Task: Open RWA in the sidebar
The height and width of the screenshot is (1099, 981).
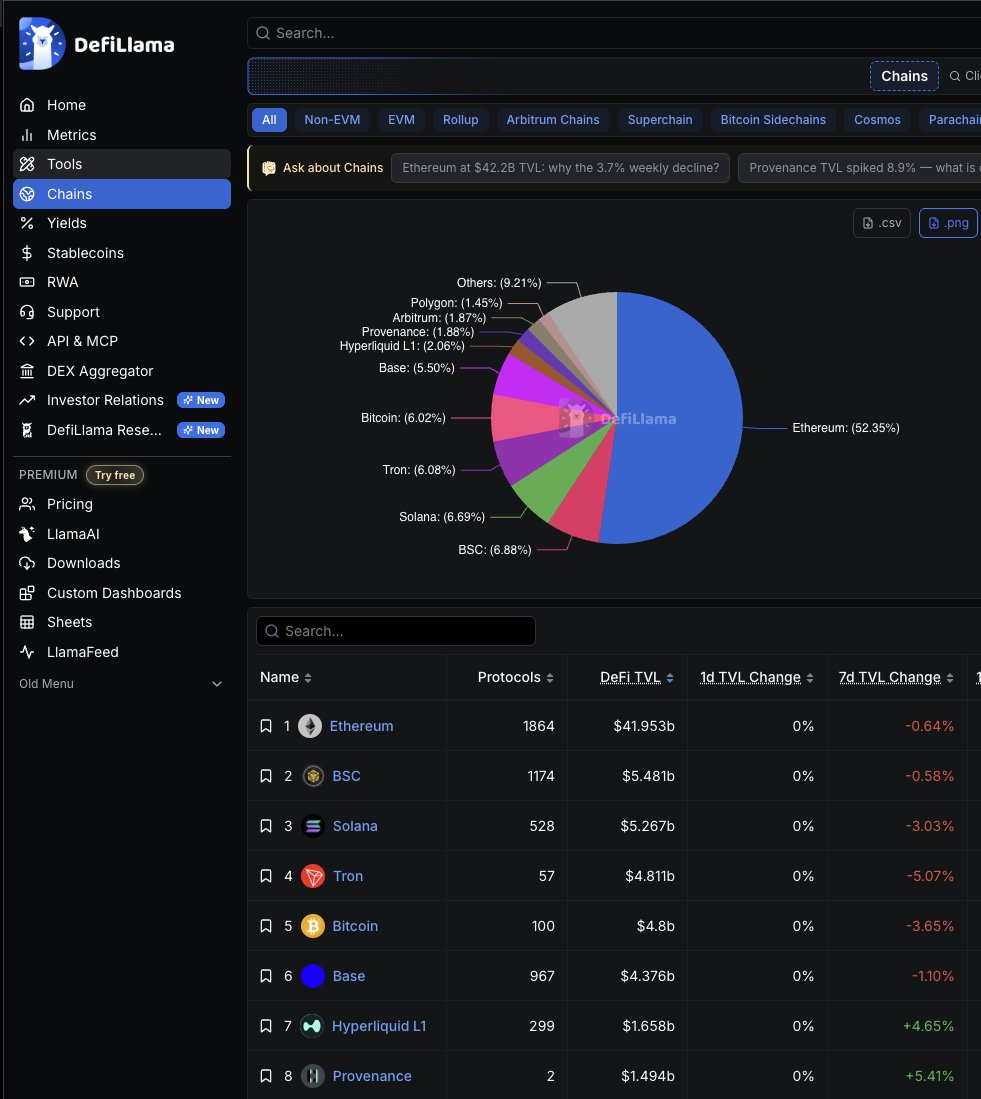Action: [121, 282]
